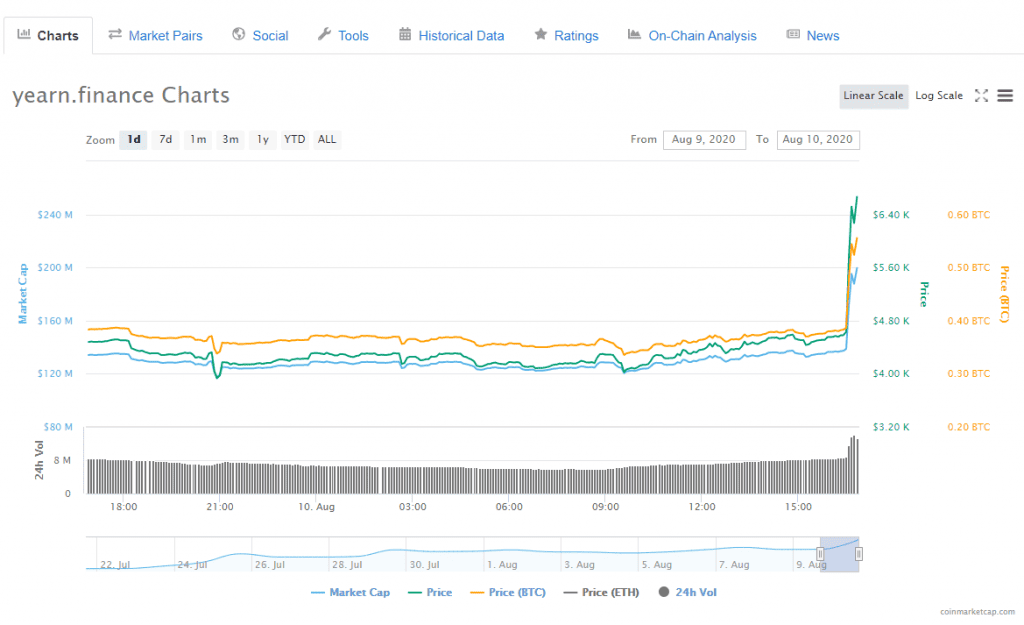Open the Charts tab
This screenshot has width=1024, height=625.
[x=48, y=35]
